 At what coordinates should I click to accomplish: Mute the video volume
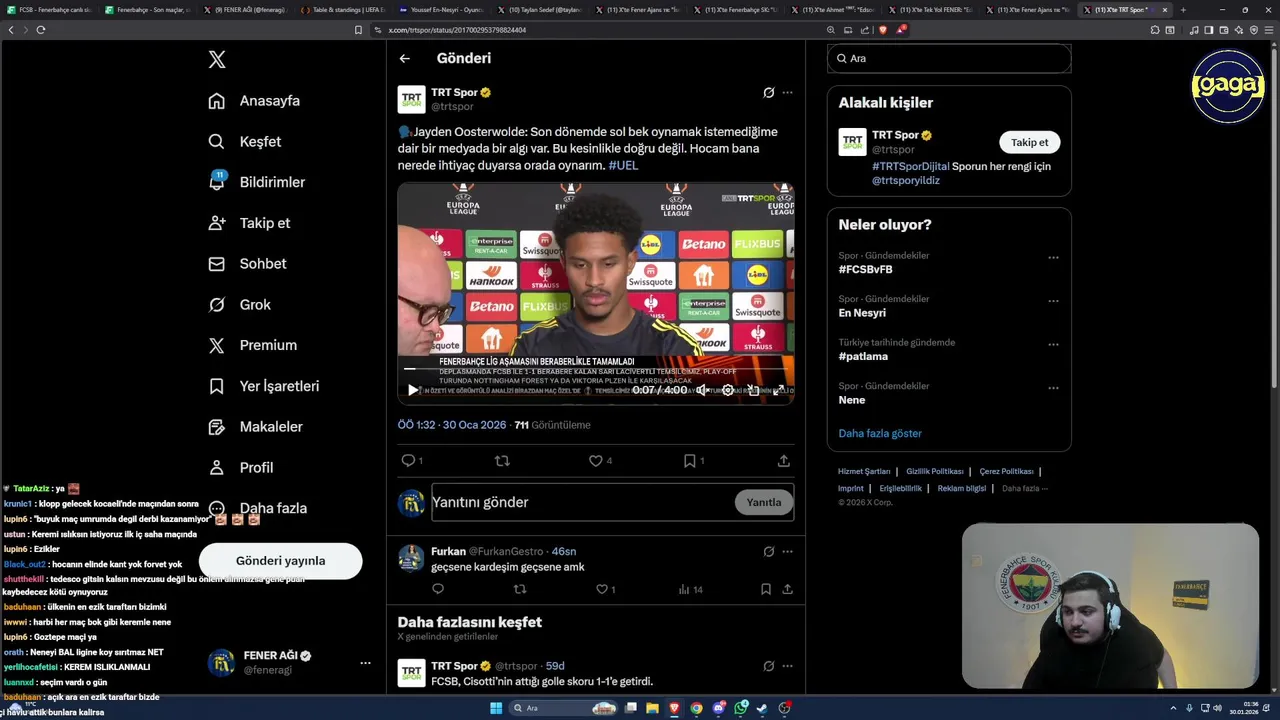[702, 390]
